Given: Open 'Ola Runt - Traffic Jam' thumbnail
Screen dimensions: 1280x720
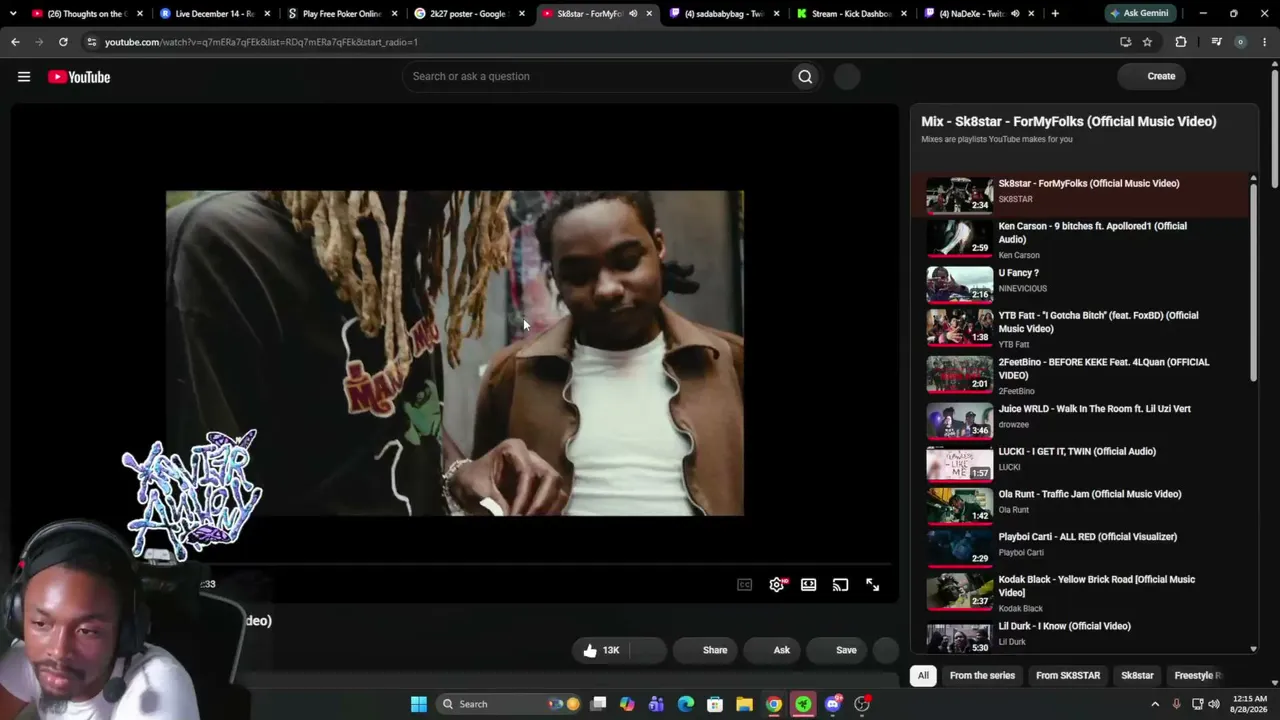Looking at the screenshot, I should tap(959, 506).
